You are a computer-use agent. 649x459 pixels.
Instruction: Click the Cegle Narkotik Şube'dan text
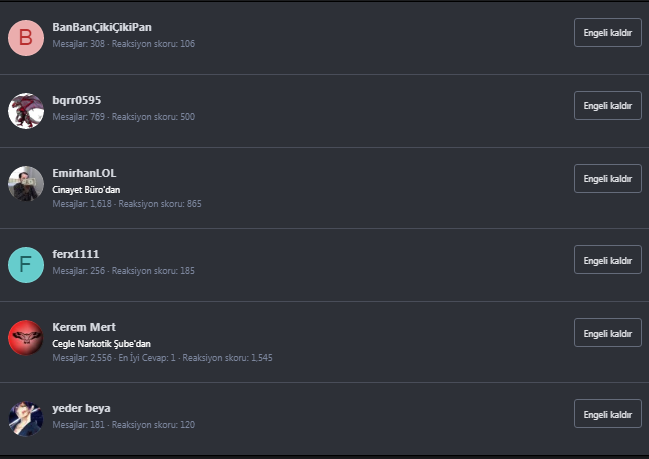click(x=101, y=343)
